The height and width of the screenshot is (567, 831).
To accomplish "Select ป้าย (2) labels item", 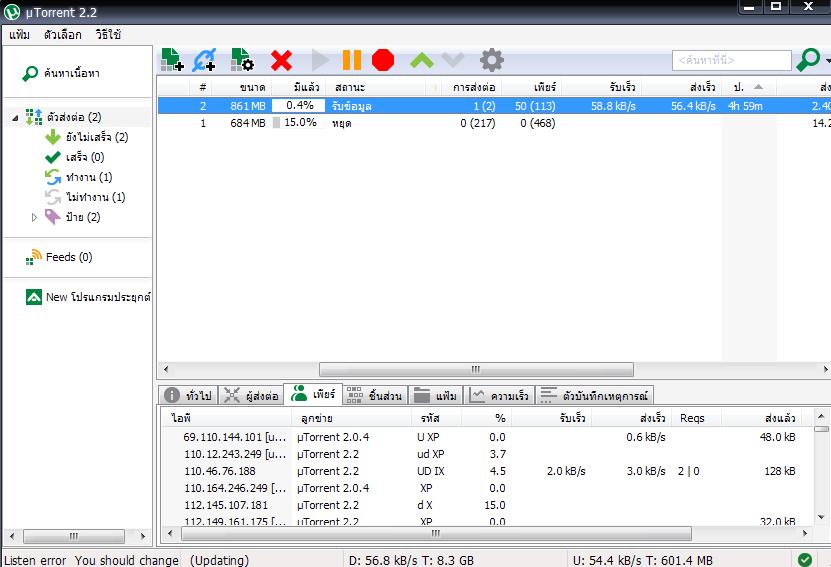I will pos(83,217).
